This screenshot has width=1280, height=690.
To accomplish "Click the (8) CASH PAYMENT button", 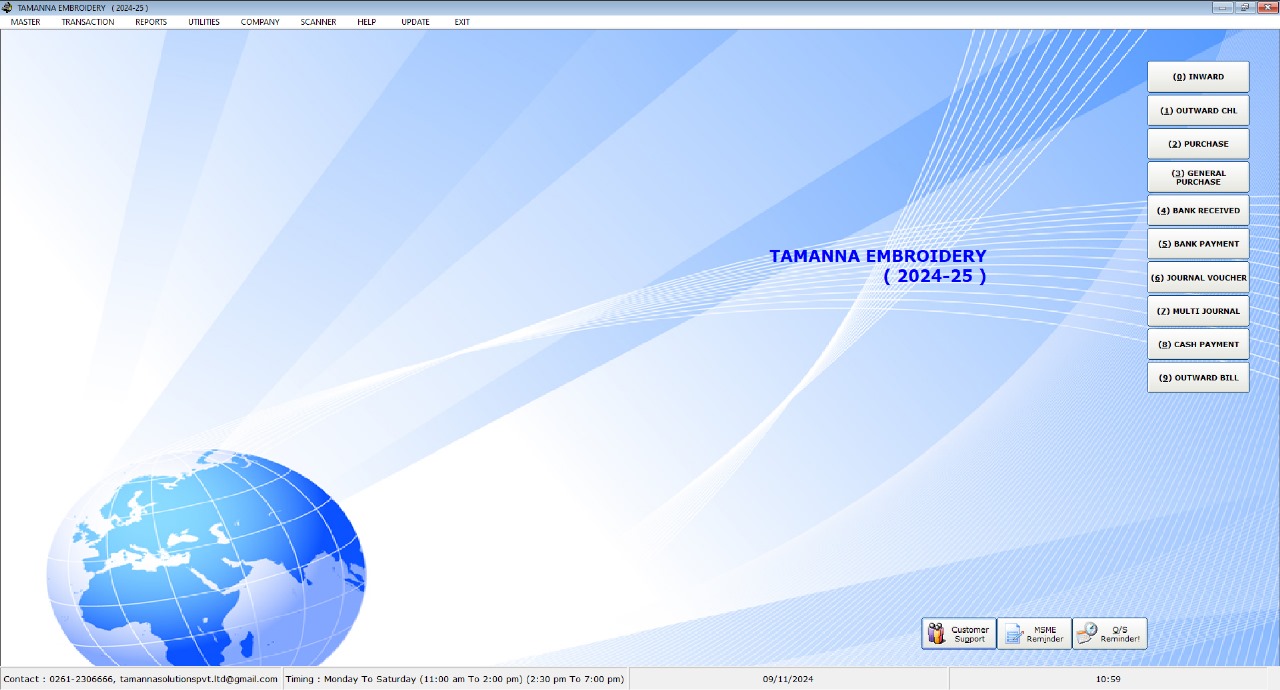I will coord(1198,344).
